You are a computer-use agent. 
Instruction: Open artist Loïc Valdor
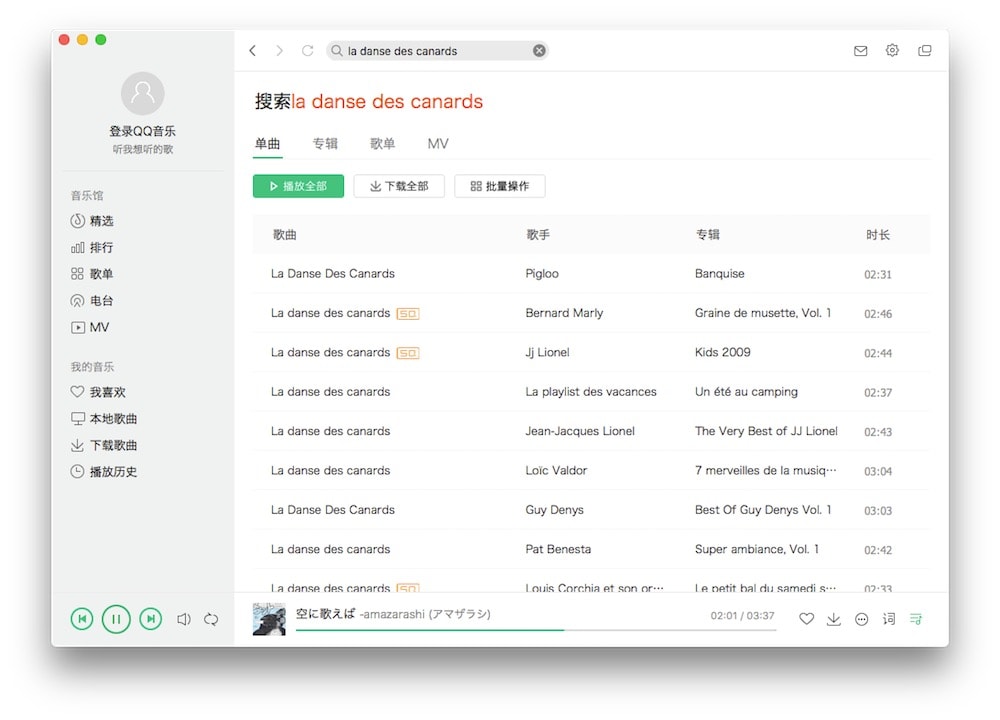(556, 471)
